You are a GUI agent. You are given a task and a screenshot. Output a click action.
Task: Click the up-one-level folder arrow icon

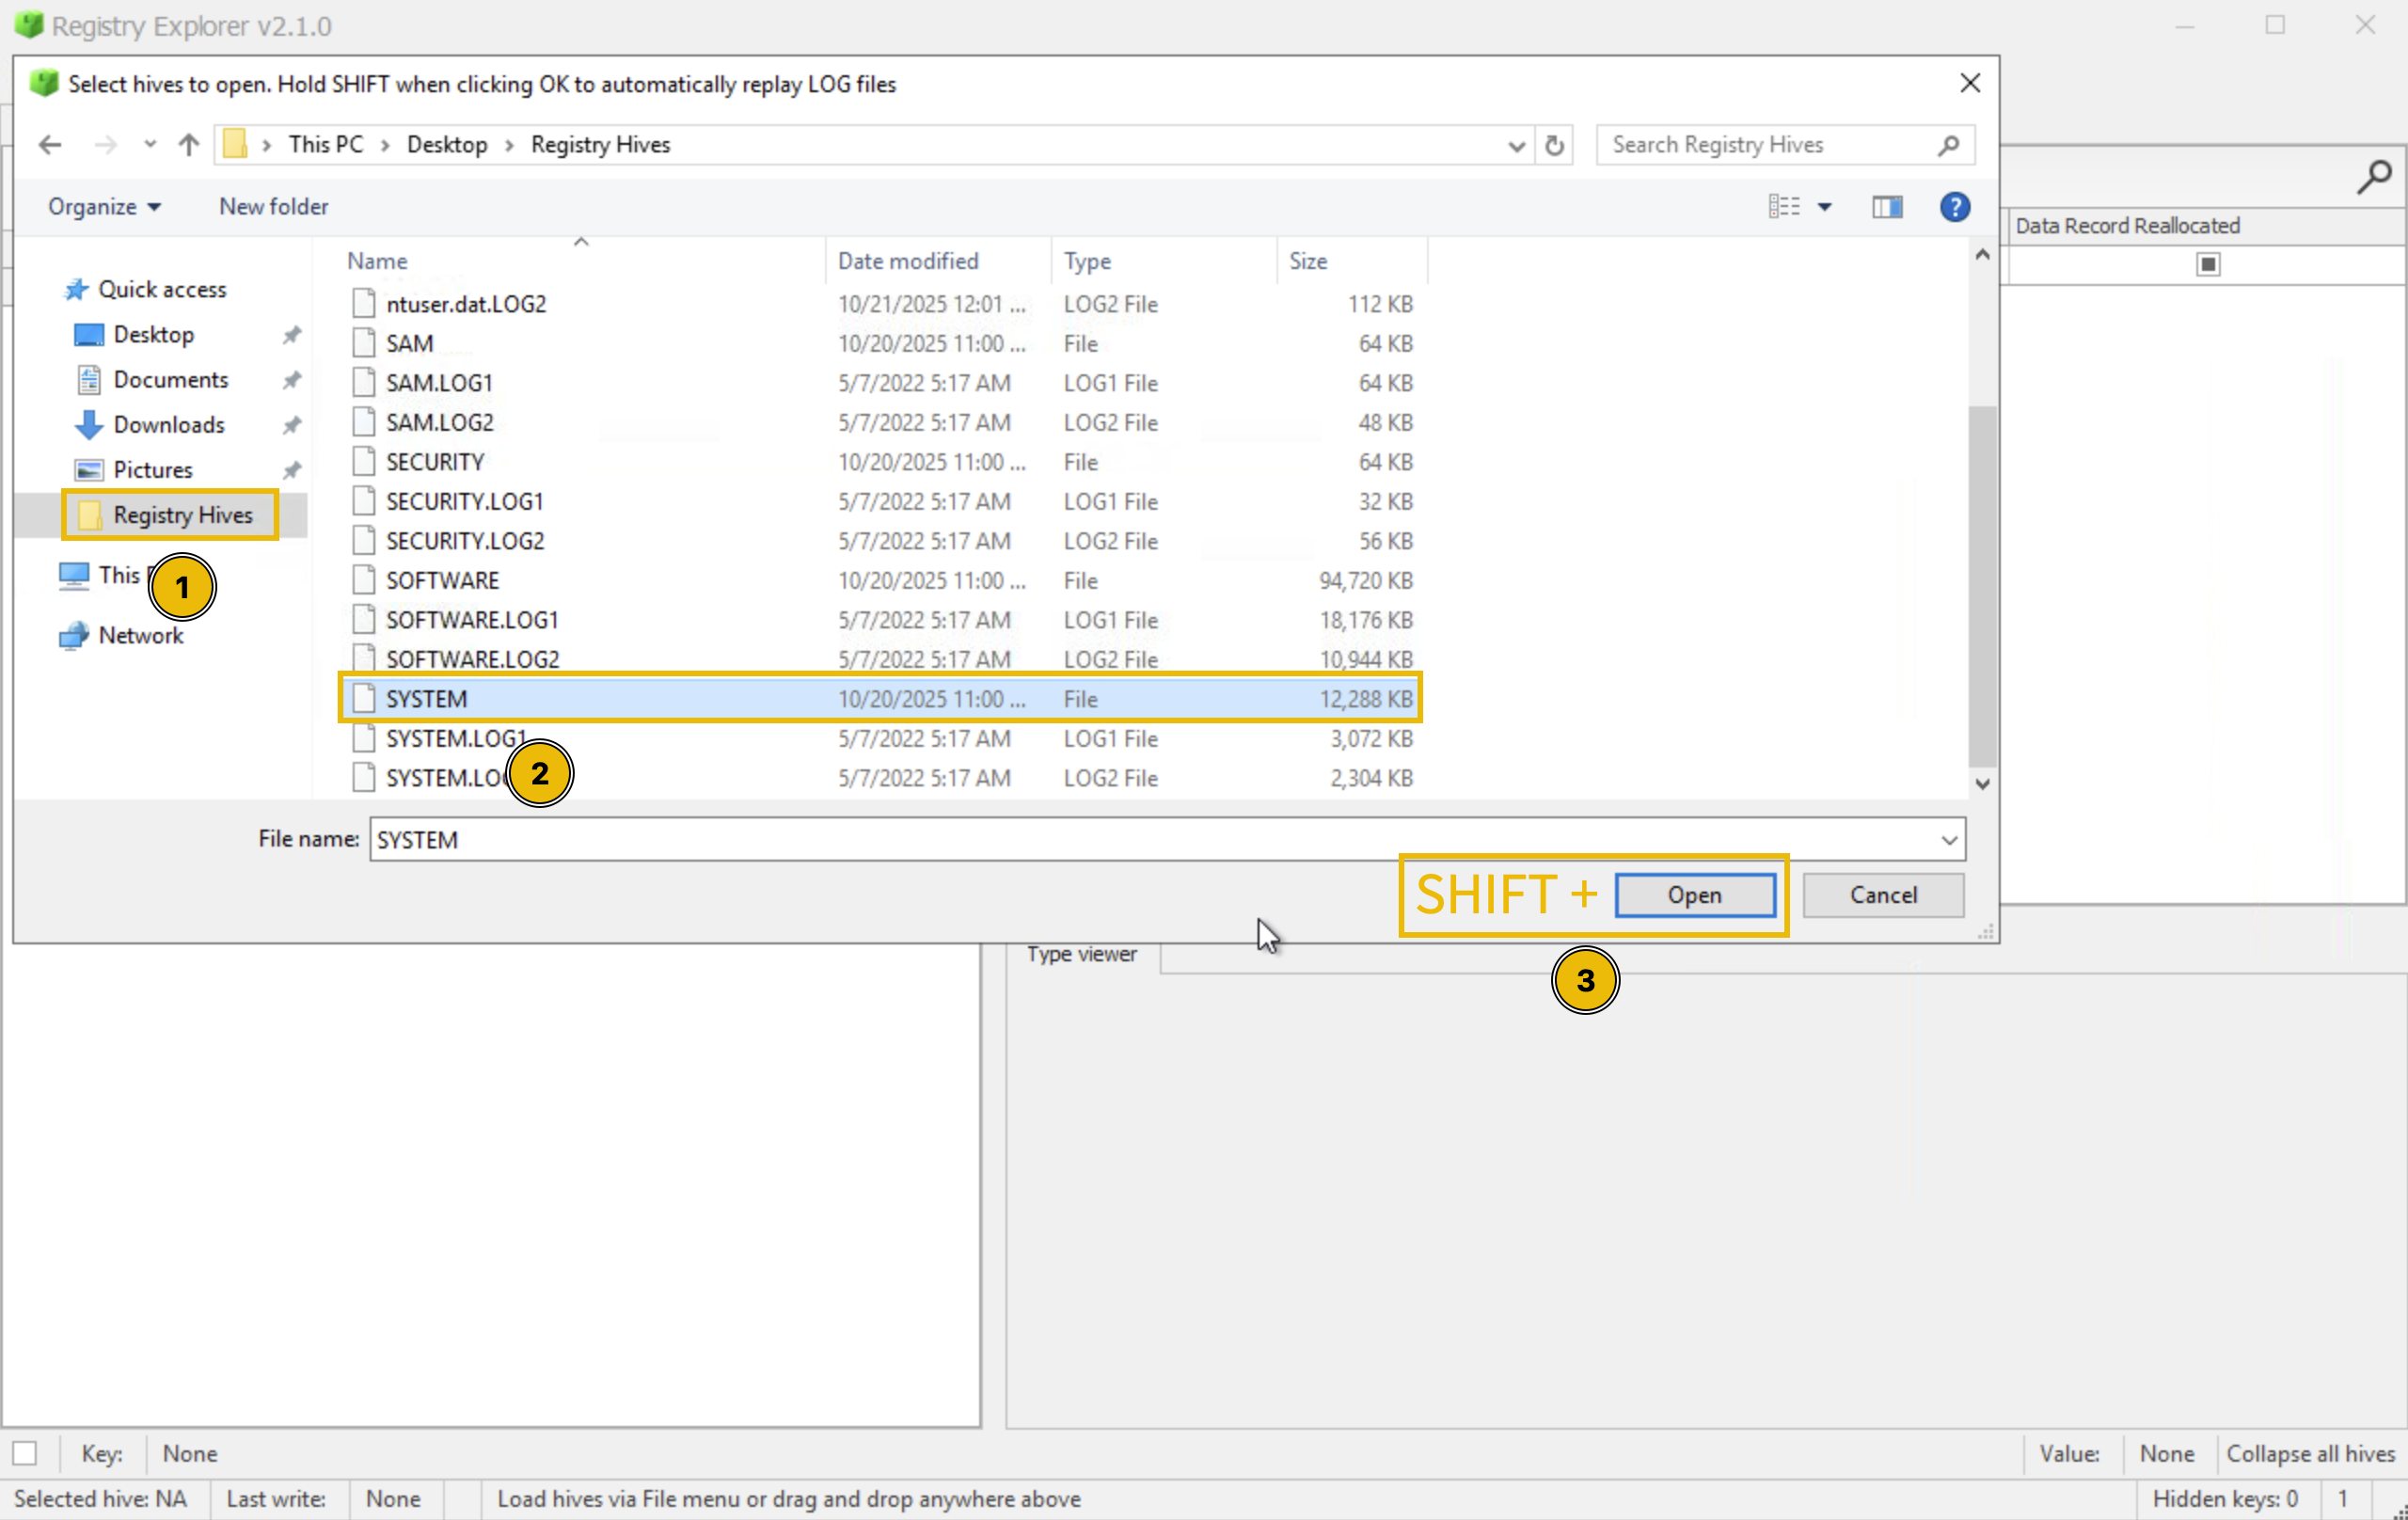(188, 145)
